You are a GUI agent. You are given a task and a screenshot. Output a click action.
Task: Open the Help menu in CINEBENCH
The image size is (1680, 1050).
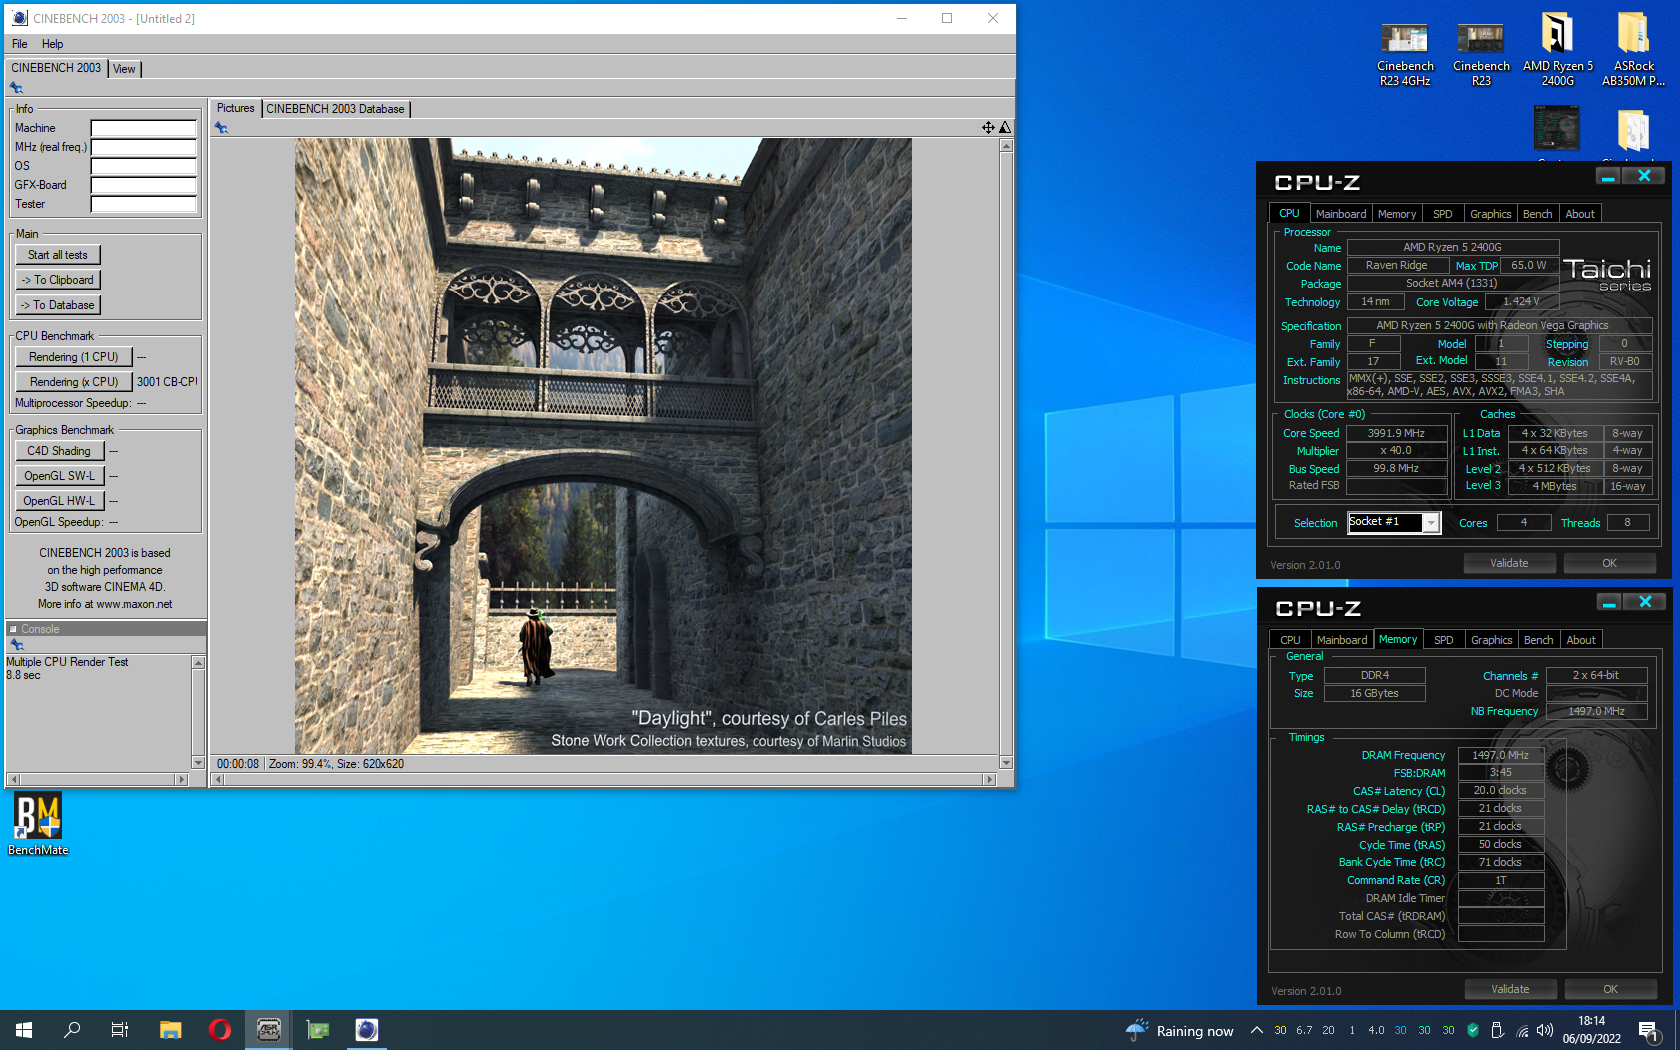coord(52,44)
